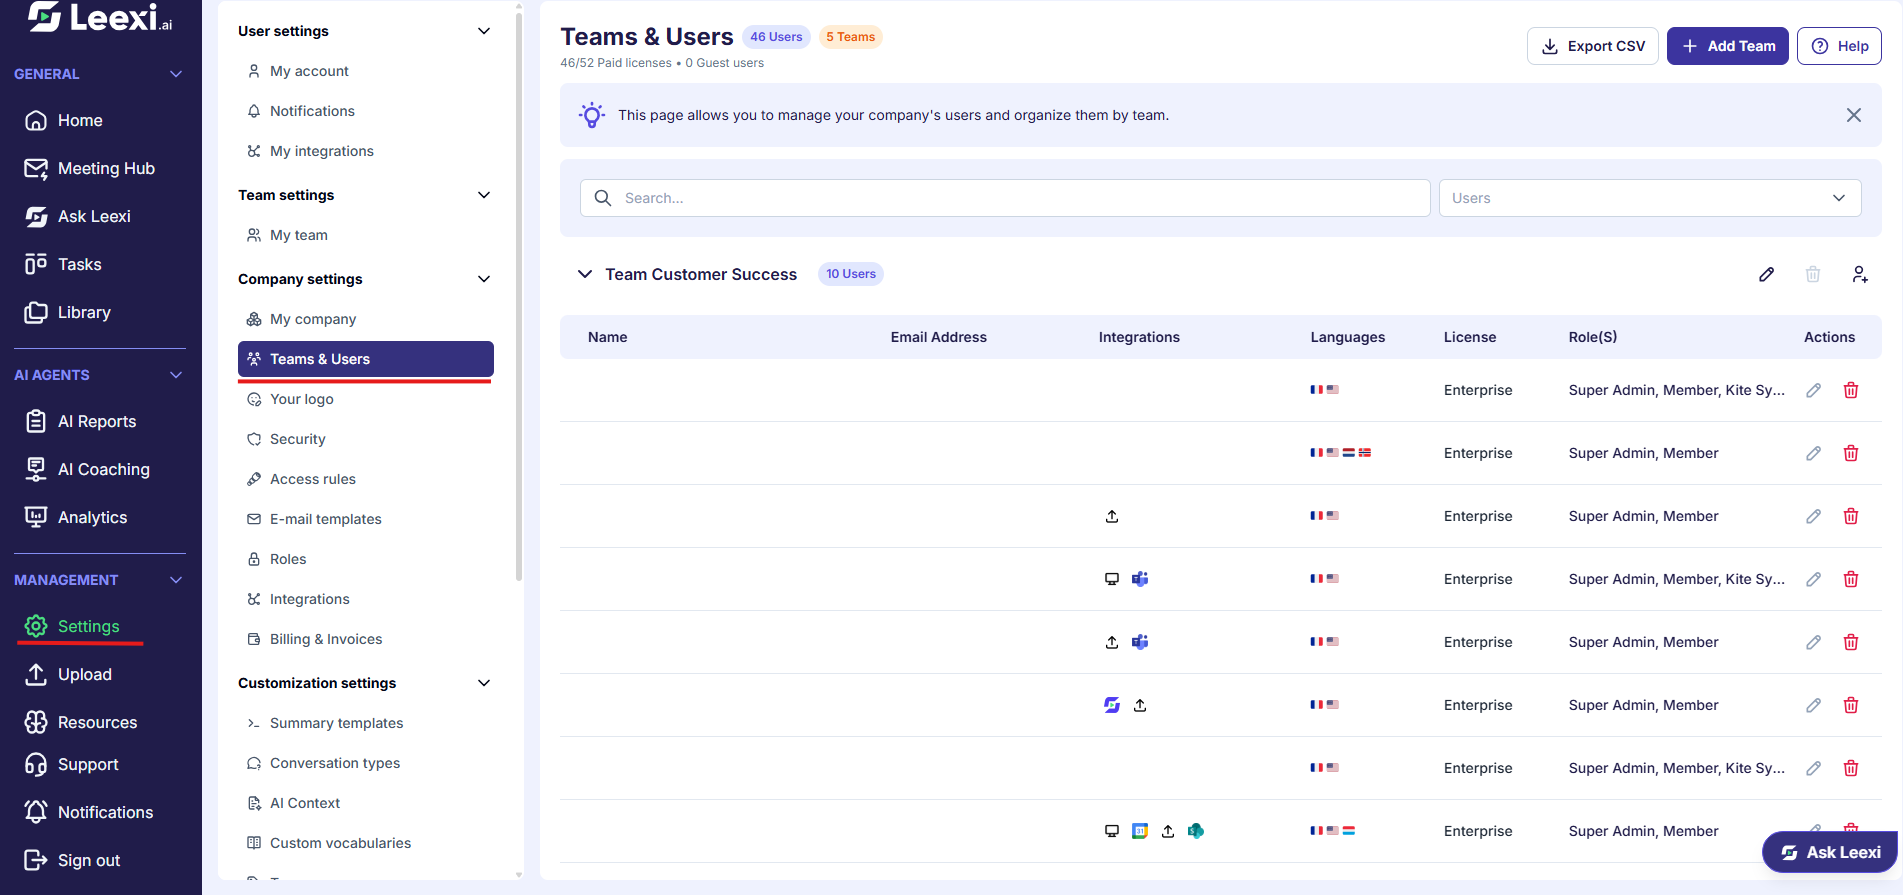Click Export CSV button
This screenshot has height=895, width=1903.
[1593, 46]
